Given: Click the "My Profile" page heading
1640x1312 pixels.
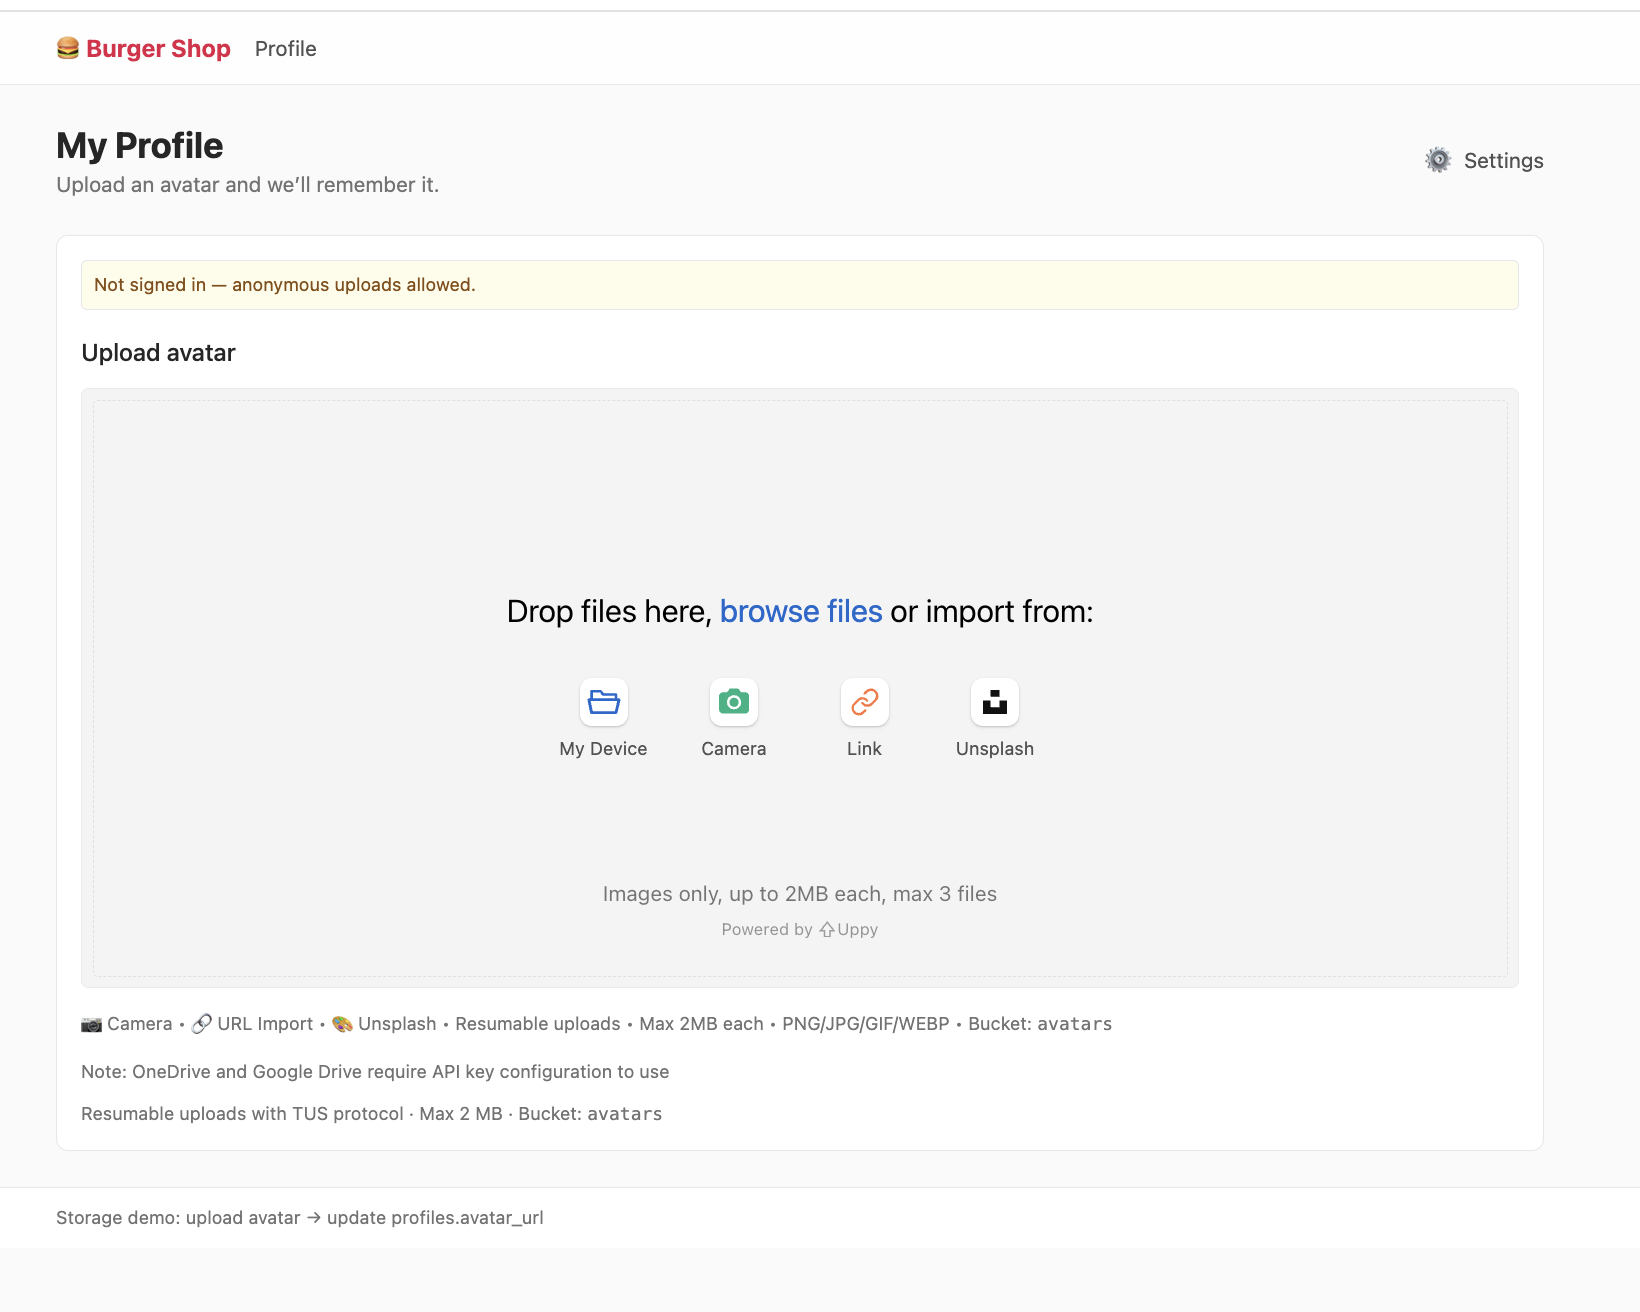Looking at the screenshot, I should point(140,146).
